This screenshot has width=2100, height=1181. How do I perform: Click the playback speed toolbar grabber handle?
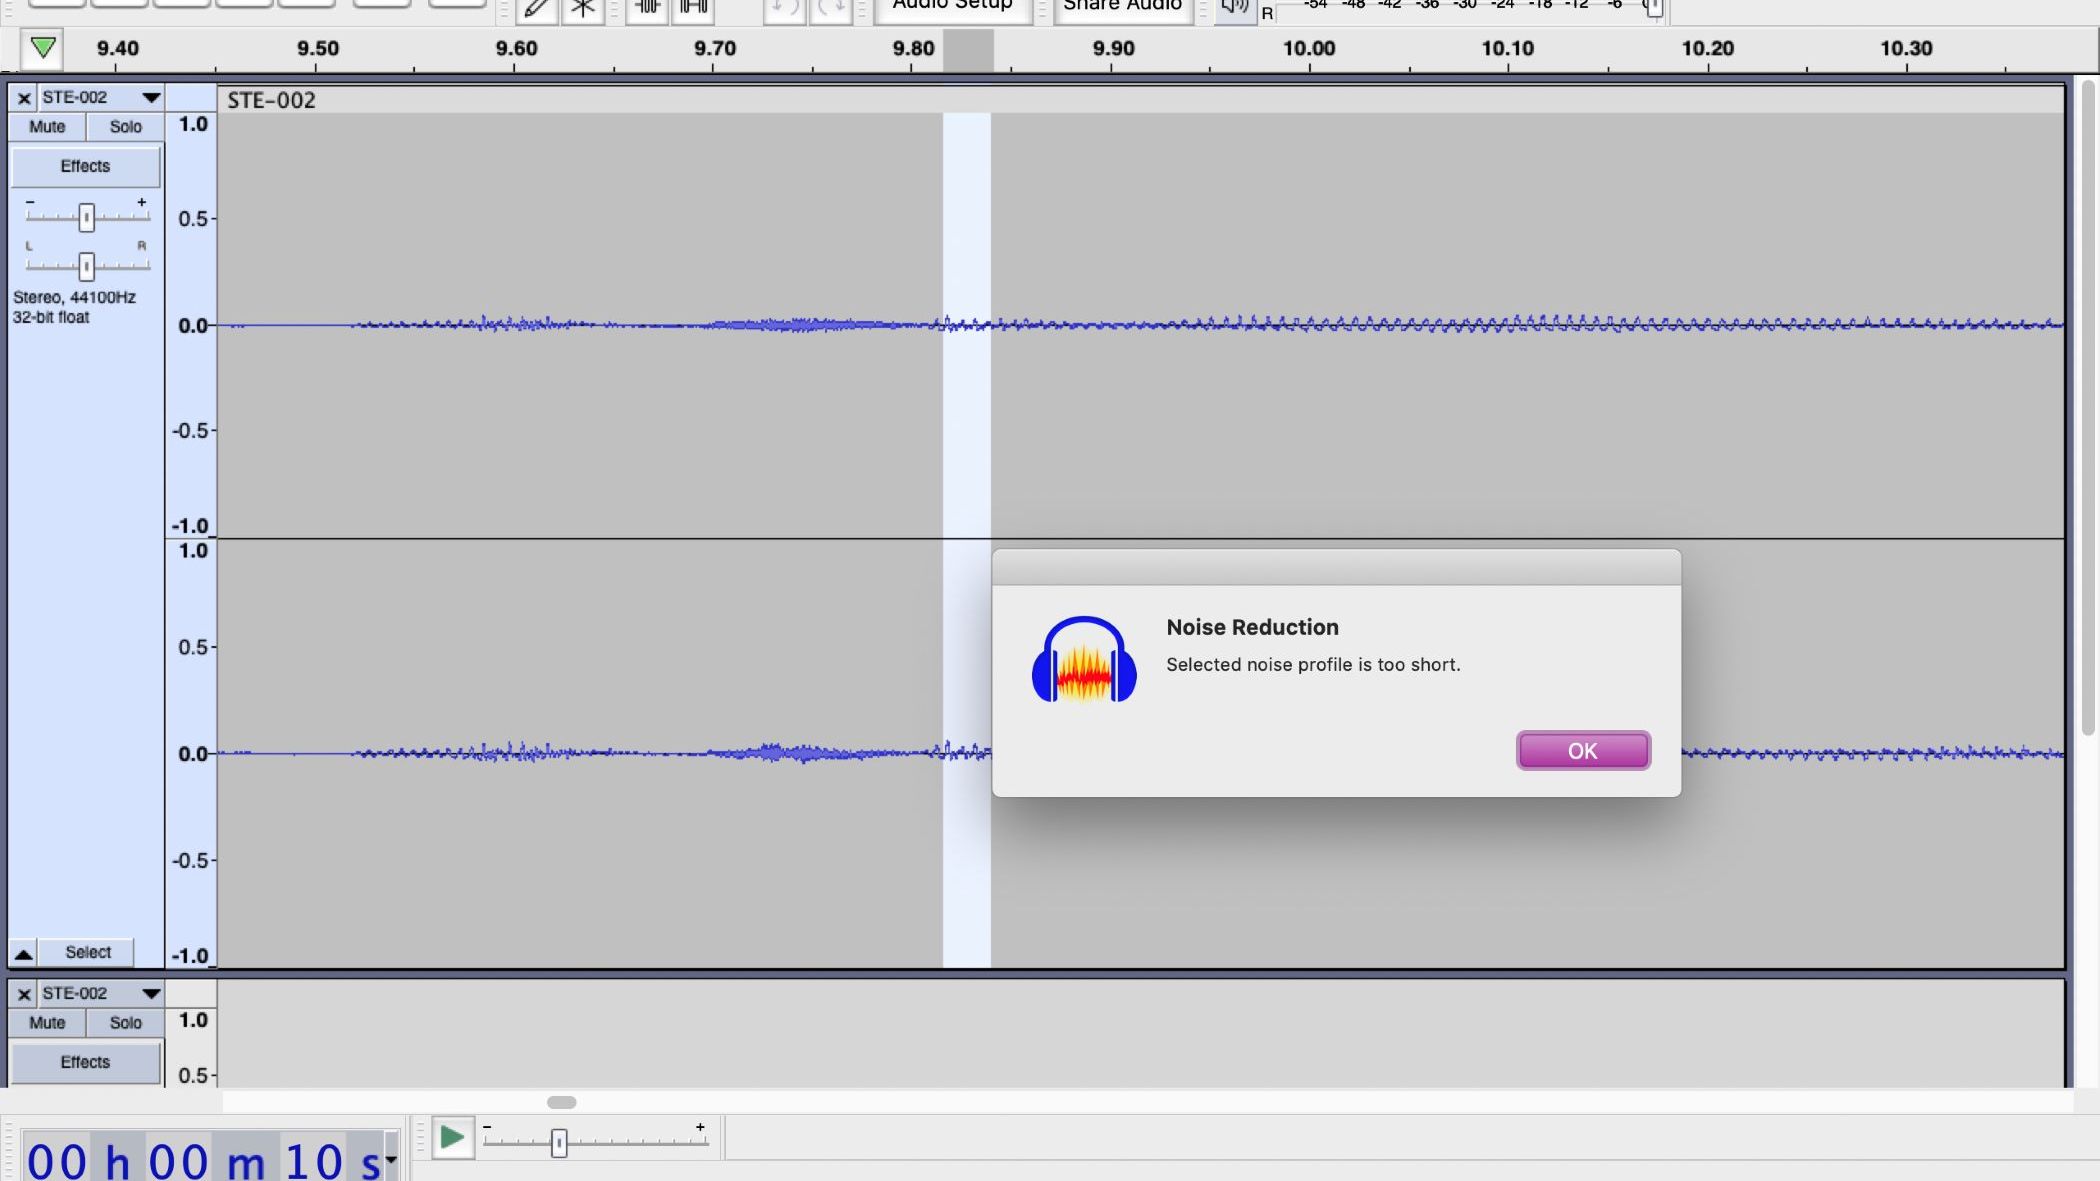421,1138
